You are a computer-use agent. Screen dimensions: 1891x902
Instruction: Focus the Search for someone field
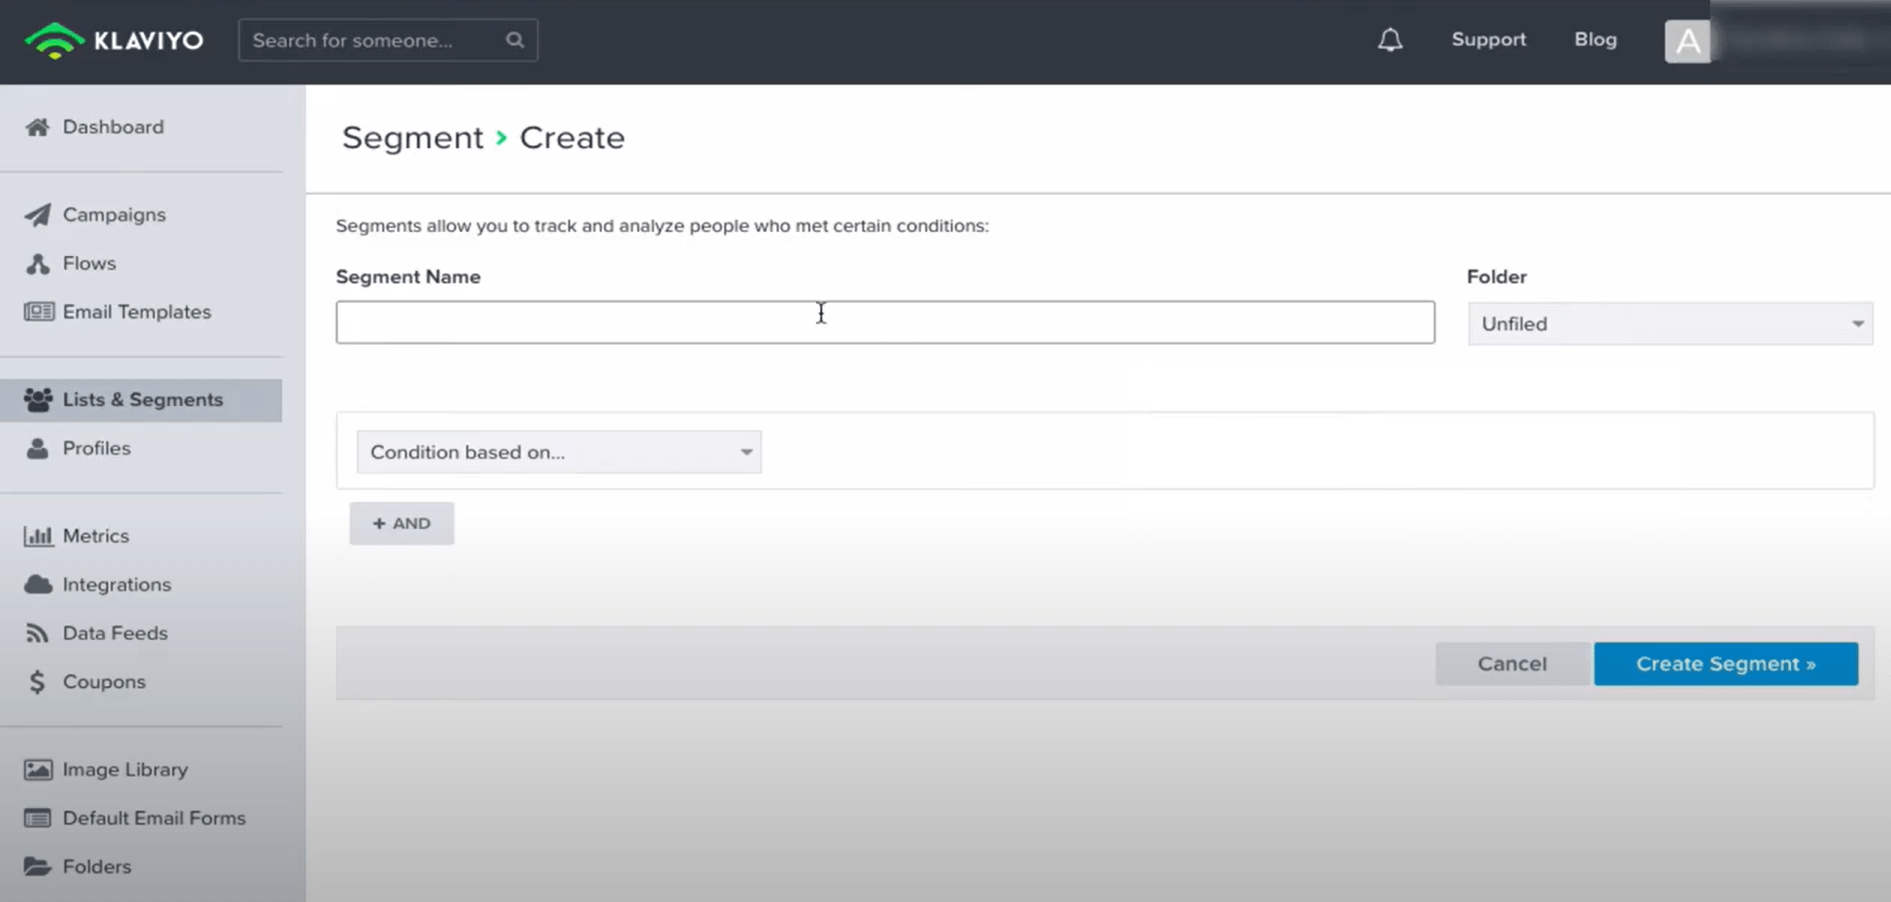pos(388,40)
